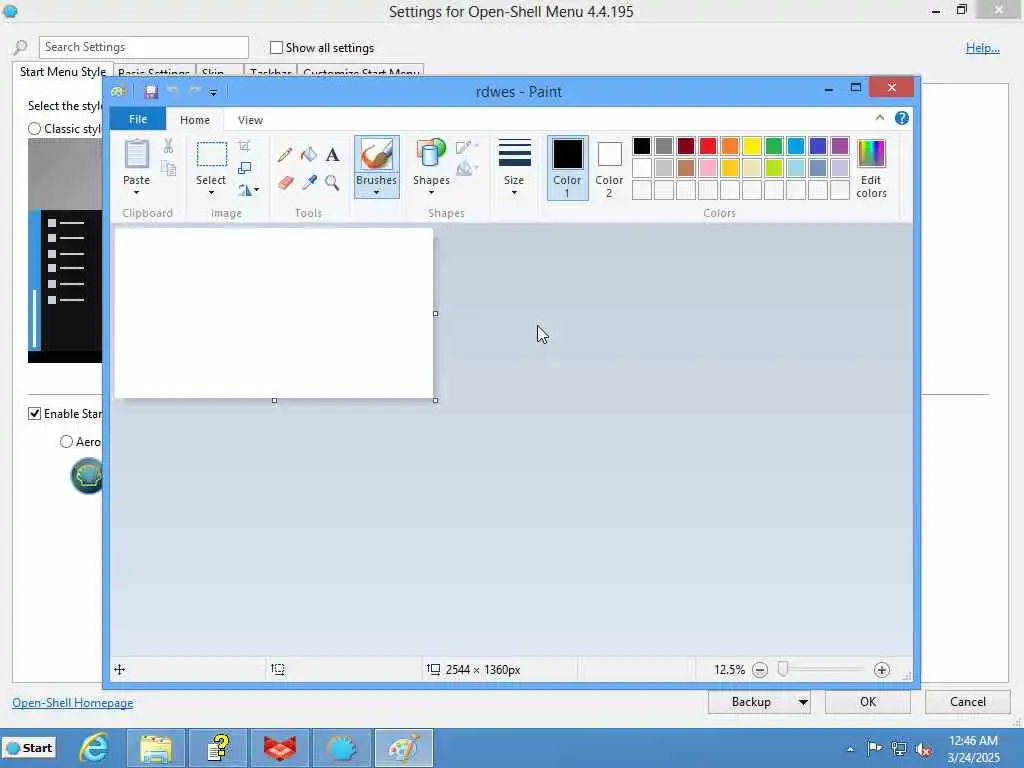Click the zoom in plus button
The width and height of the screenshot is (1024, 768).
click(x=882, y=670)
